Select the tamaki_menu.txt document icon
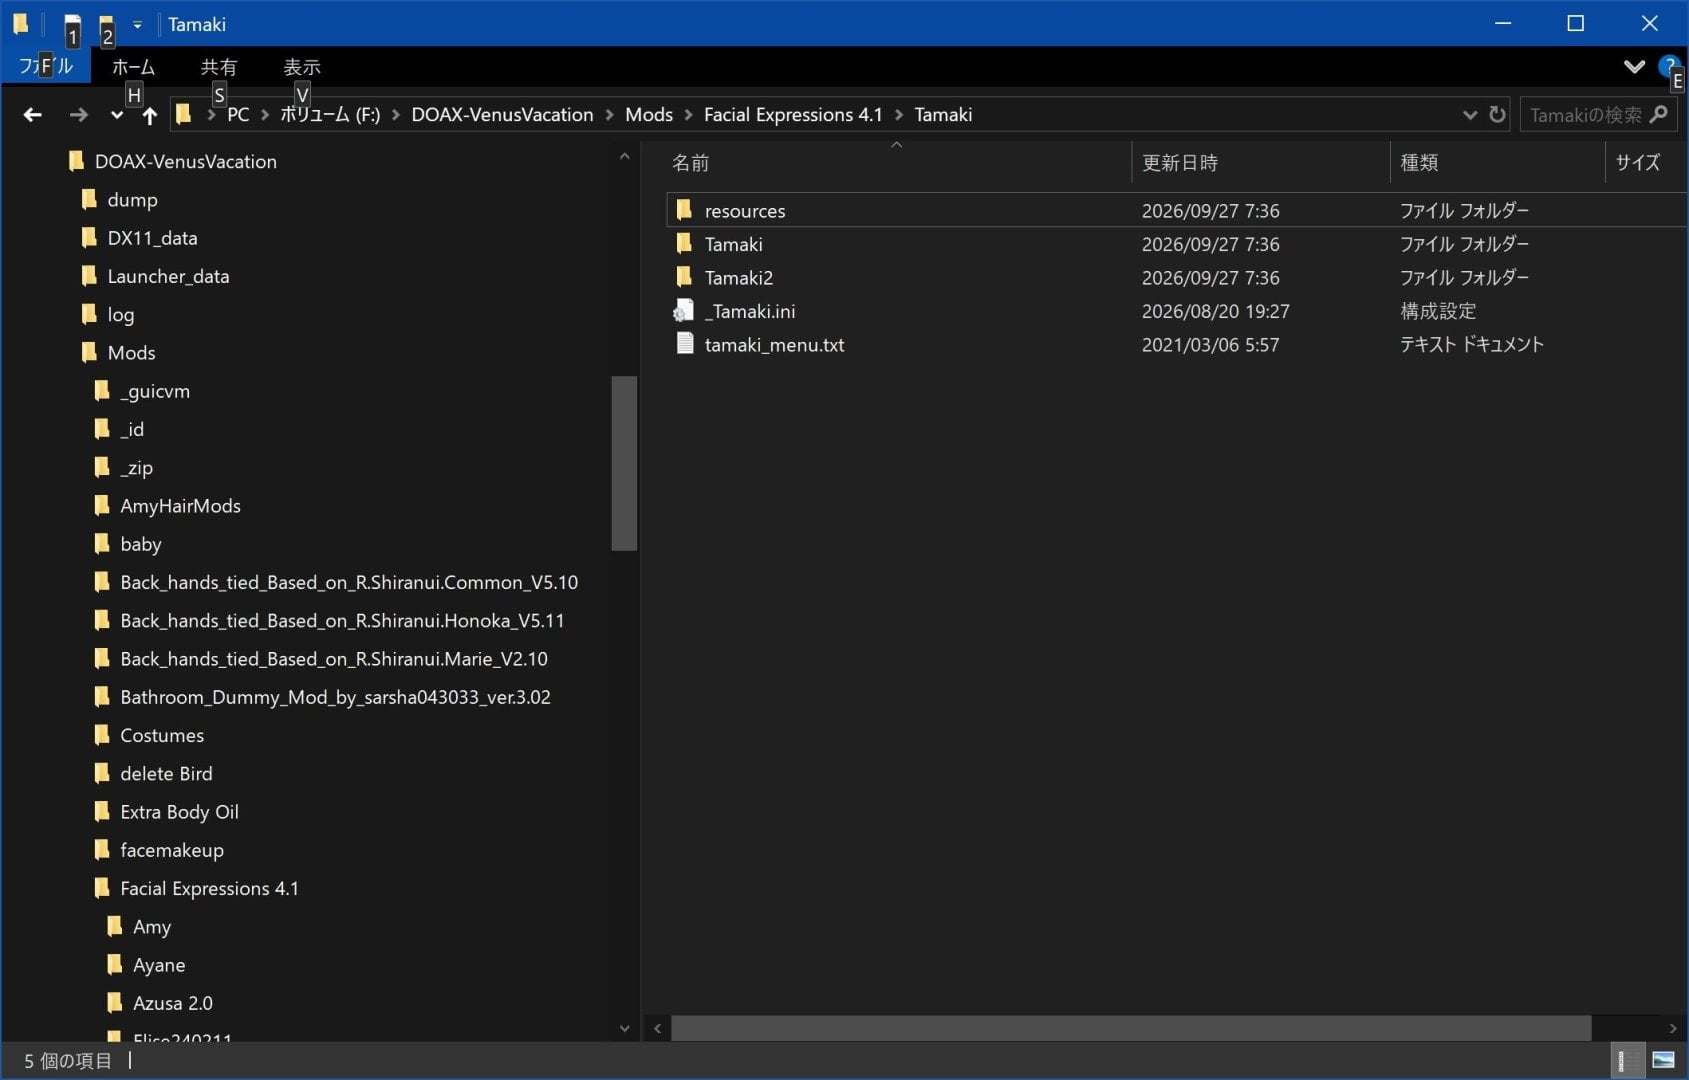The image size is (1689, 1080). coord(684,344)
